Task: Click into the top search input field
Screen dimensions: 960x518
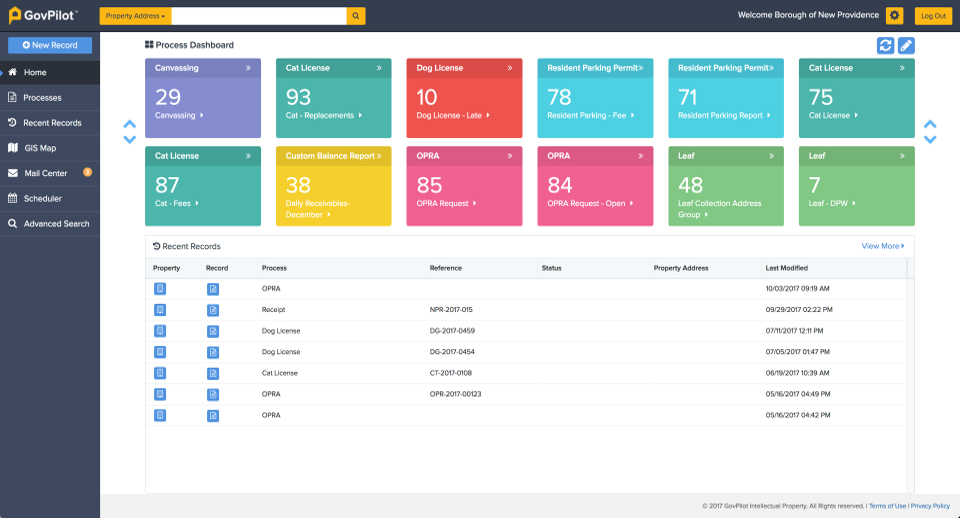Action: click(x=259, y=16)
